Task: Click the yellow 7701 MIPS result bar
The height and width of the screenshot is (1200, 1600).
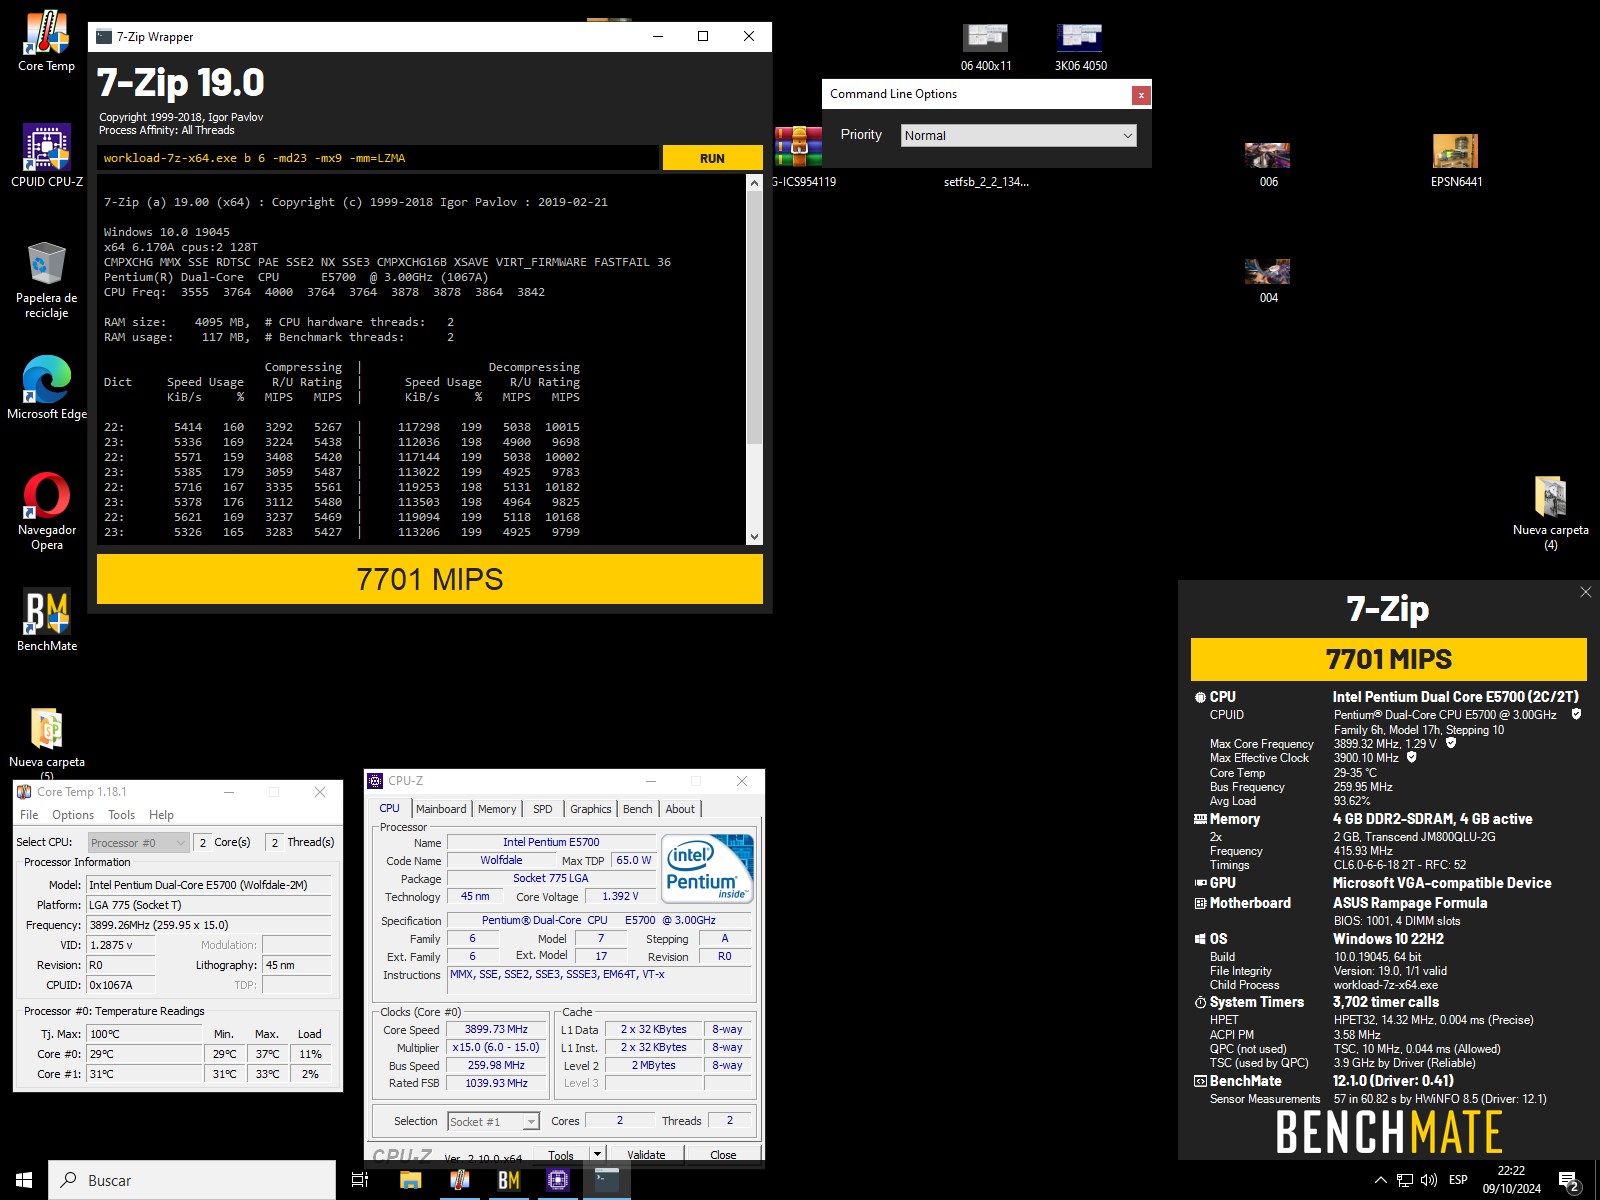Action: [x=430, y=579]
